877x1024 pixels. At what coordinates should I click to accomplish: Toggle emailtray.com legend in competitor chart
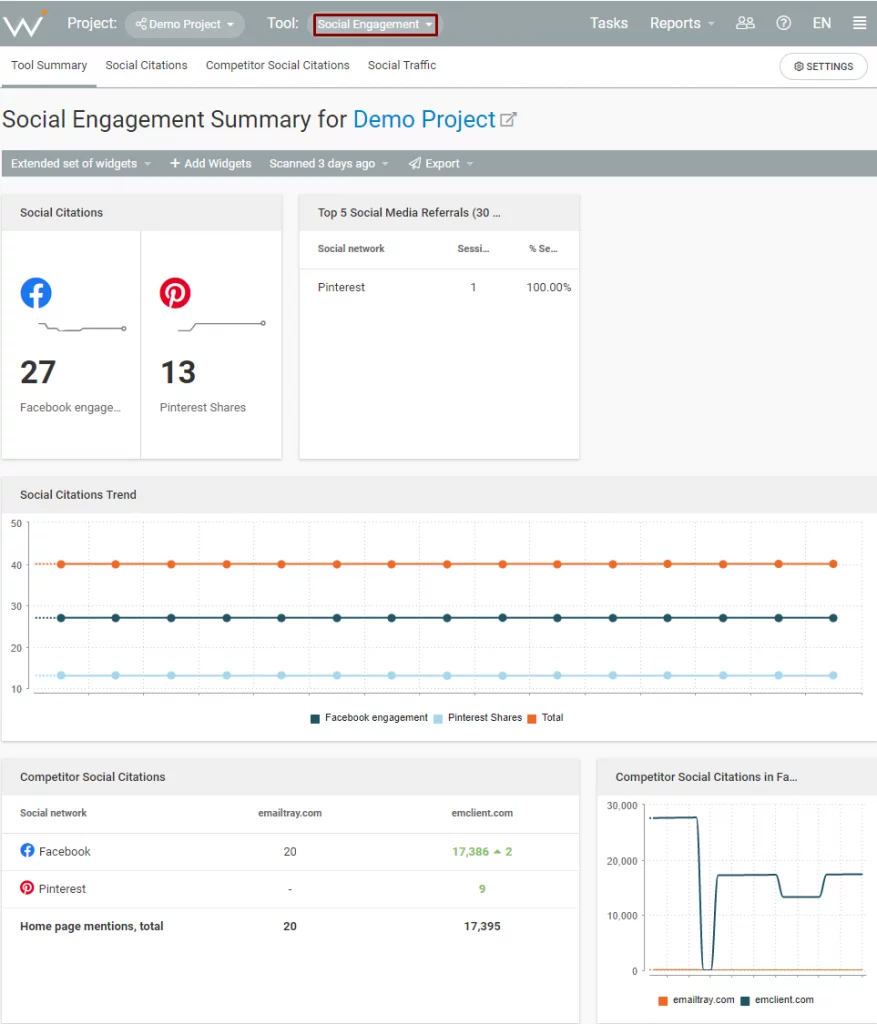(696, 1000)
